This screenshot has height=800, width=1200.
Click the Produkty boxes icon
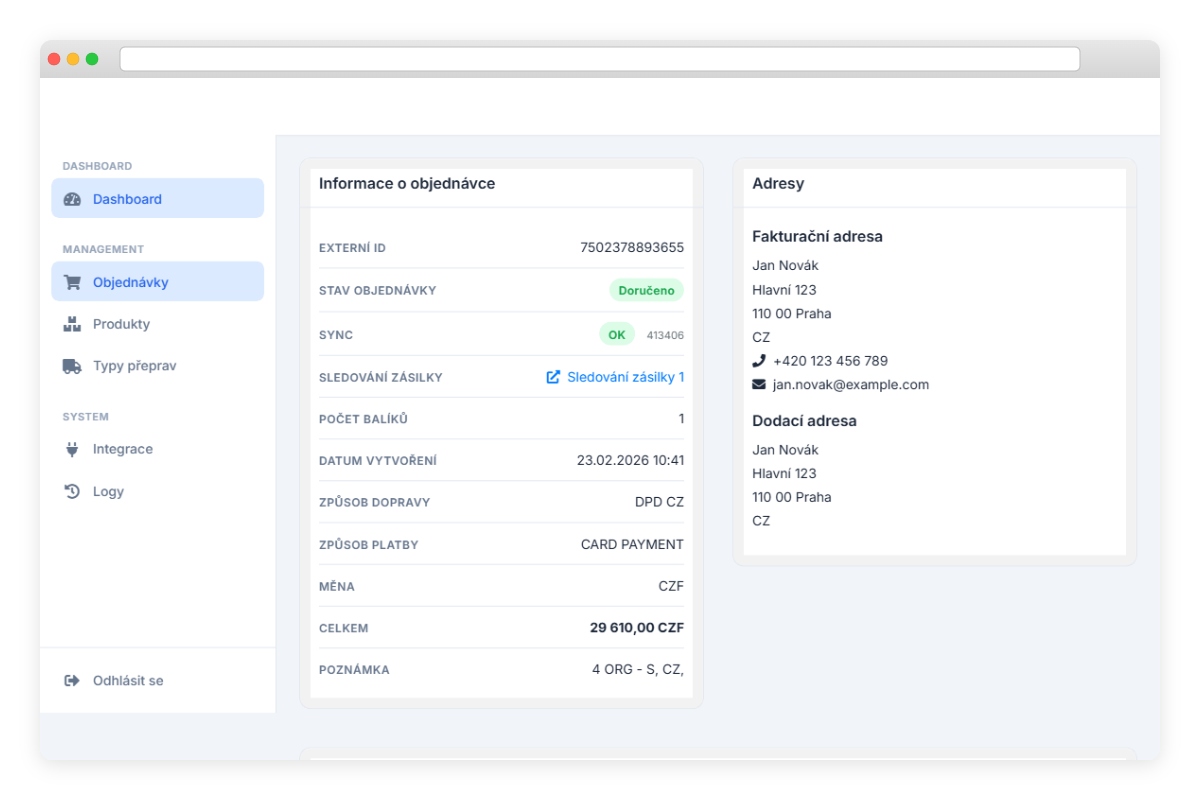tap(72, 324)
